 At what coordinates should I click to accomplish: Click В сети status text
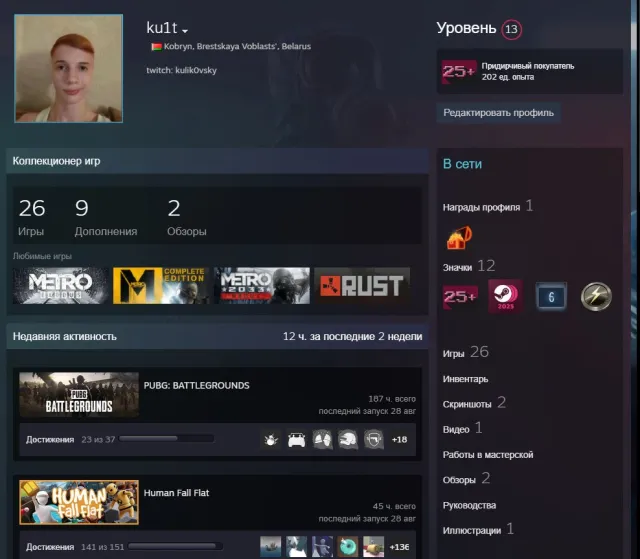coord(462,164)
